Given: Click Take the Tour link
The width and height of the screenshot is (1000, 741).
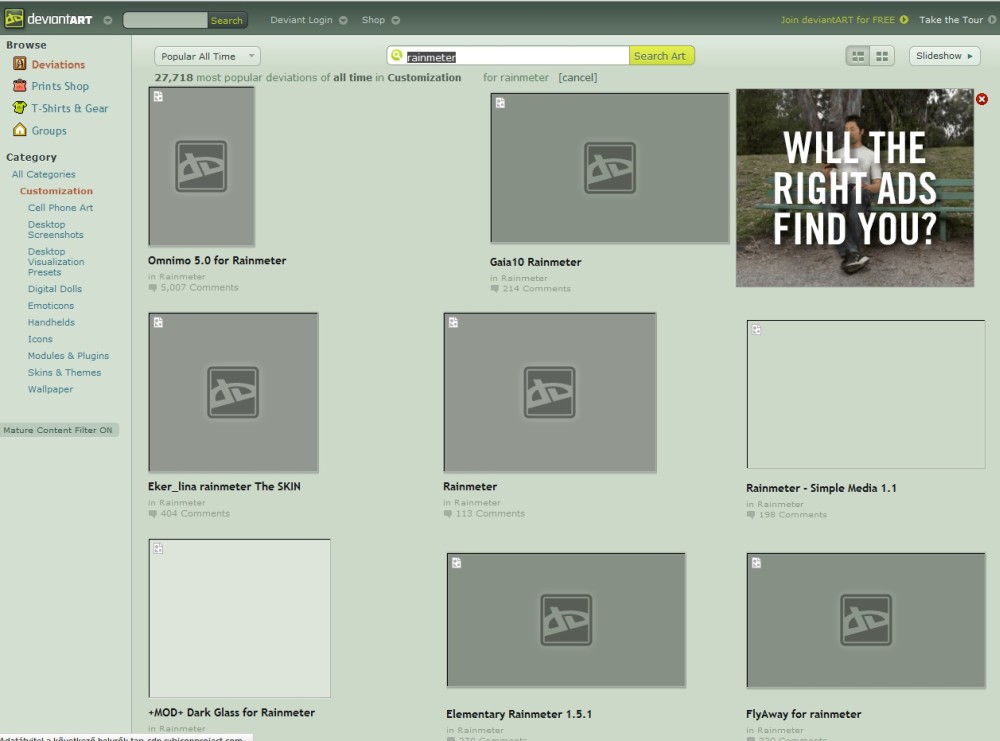Looking at the screenshot, I should (x=950, y=20).
